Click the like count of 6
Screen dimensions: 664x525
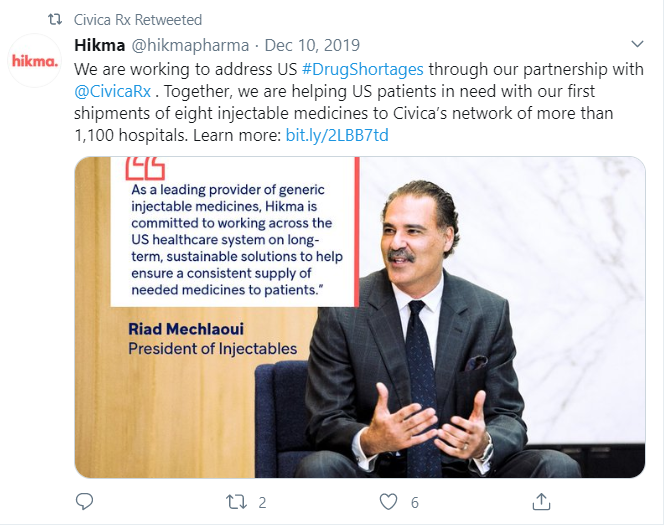[414, 502]
